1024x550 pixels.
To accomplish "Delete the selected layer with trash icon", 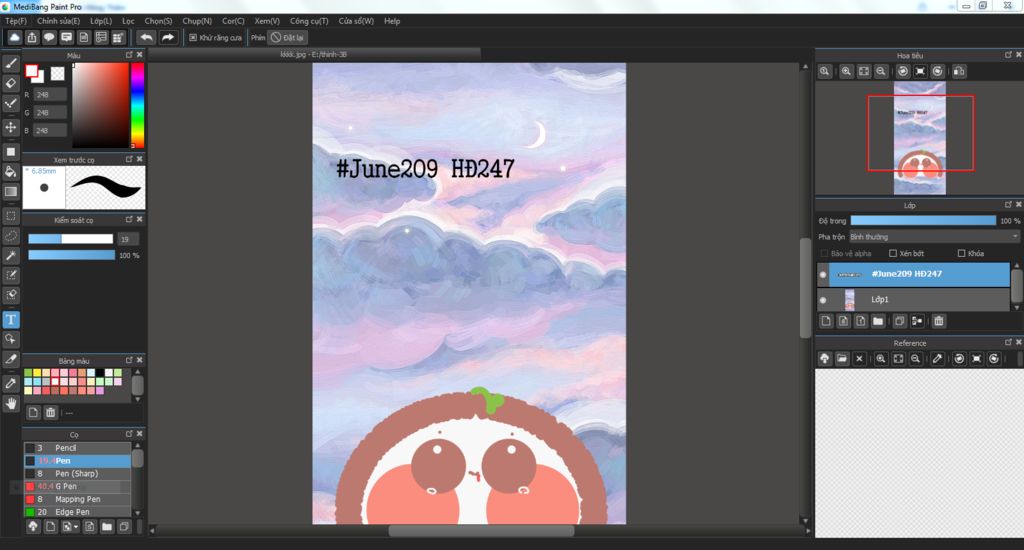I will (x=938, y=321).
